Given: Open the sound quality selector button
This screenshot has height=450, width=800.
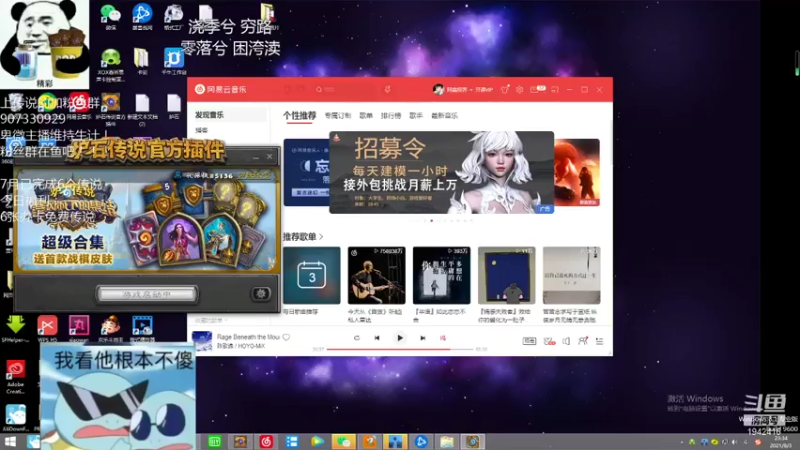Looking at the screenshot, I should pos(529,341).
